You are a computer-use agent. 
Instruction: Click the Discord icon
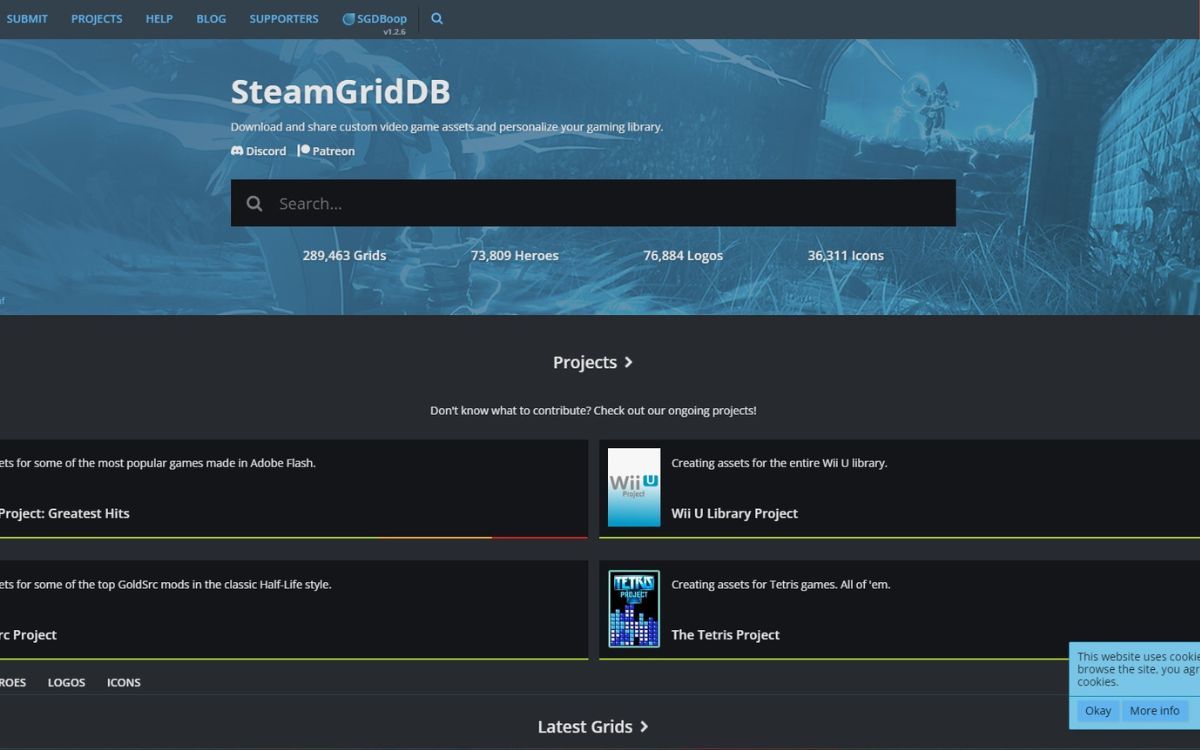[x=237, y=150]
